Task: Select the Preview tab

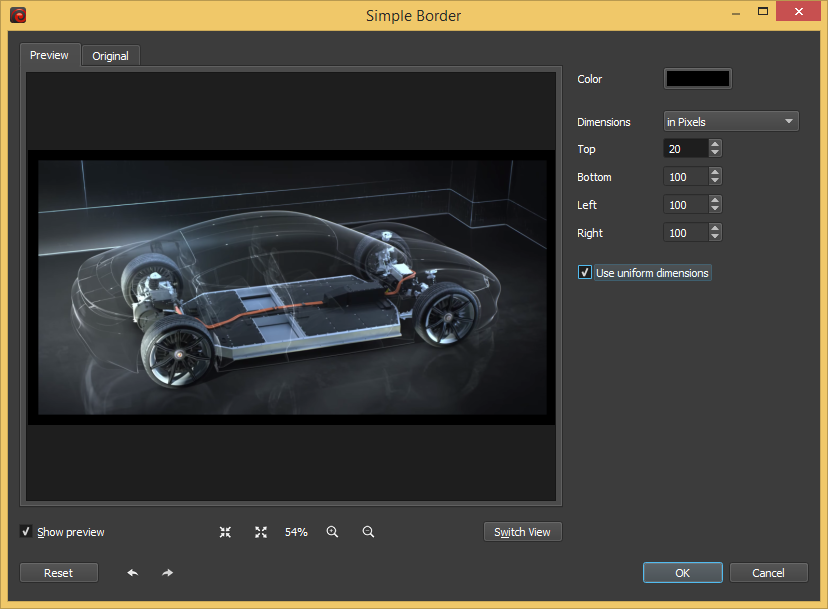Action: (49, 55)
